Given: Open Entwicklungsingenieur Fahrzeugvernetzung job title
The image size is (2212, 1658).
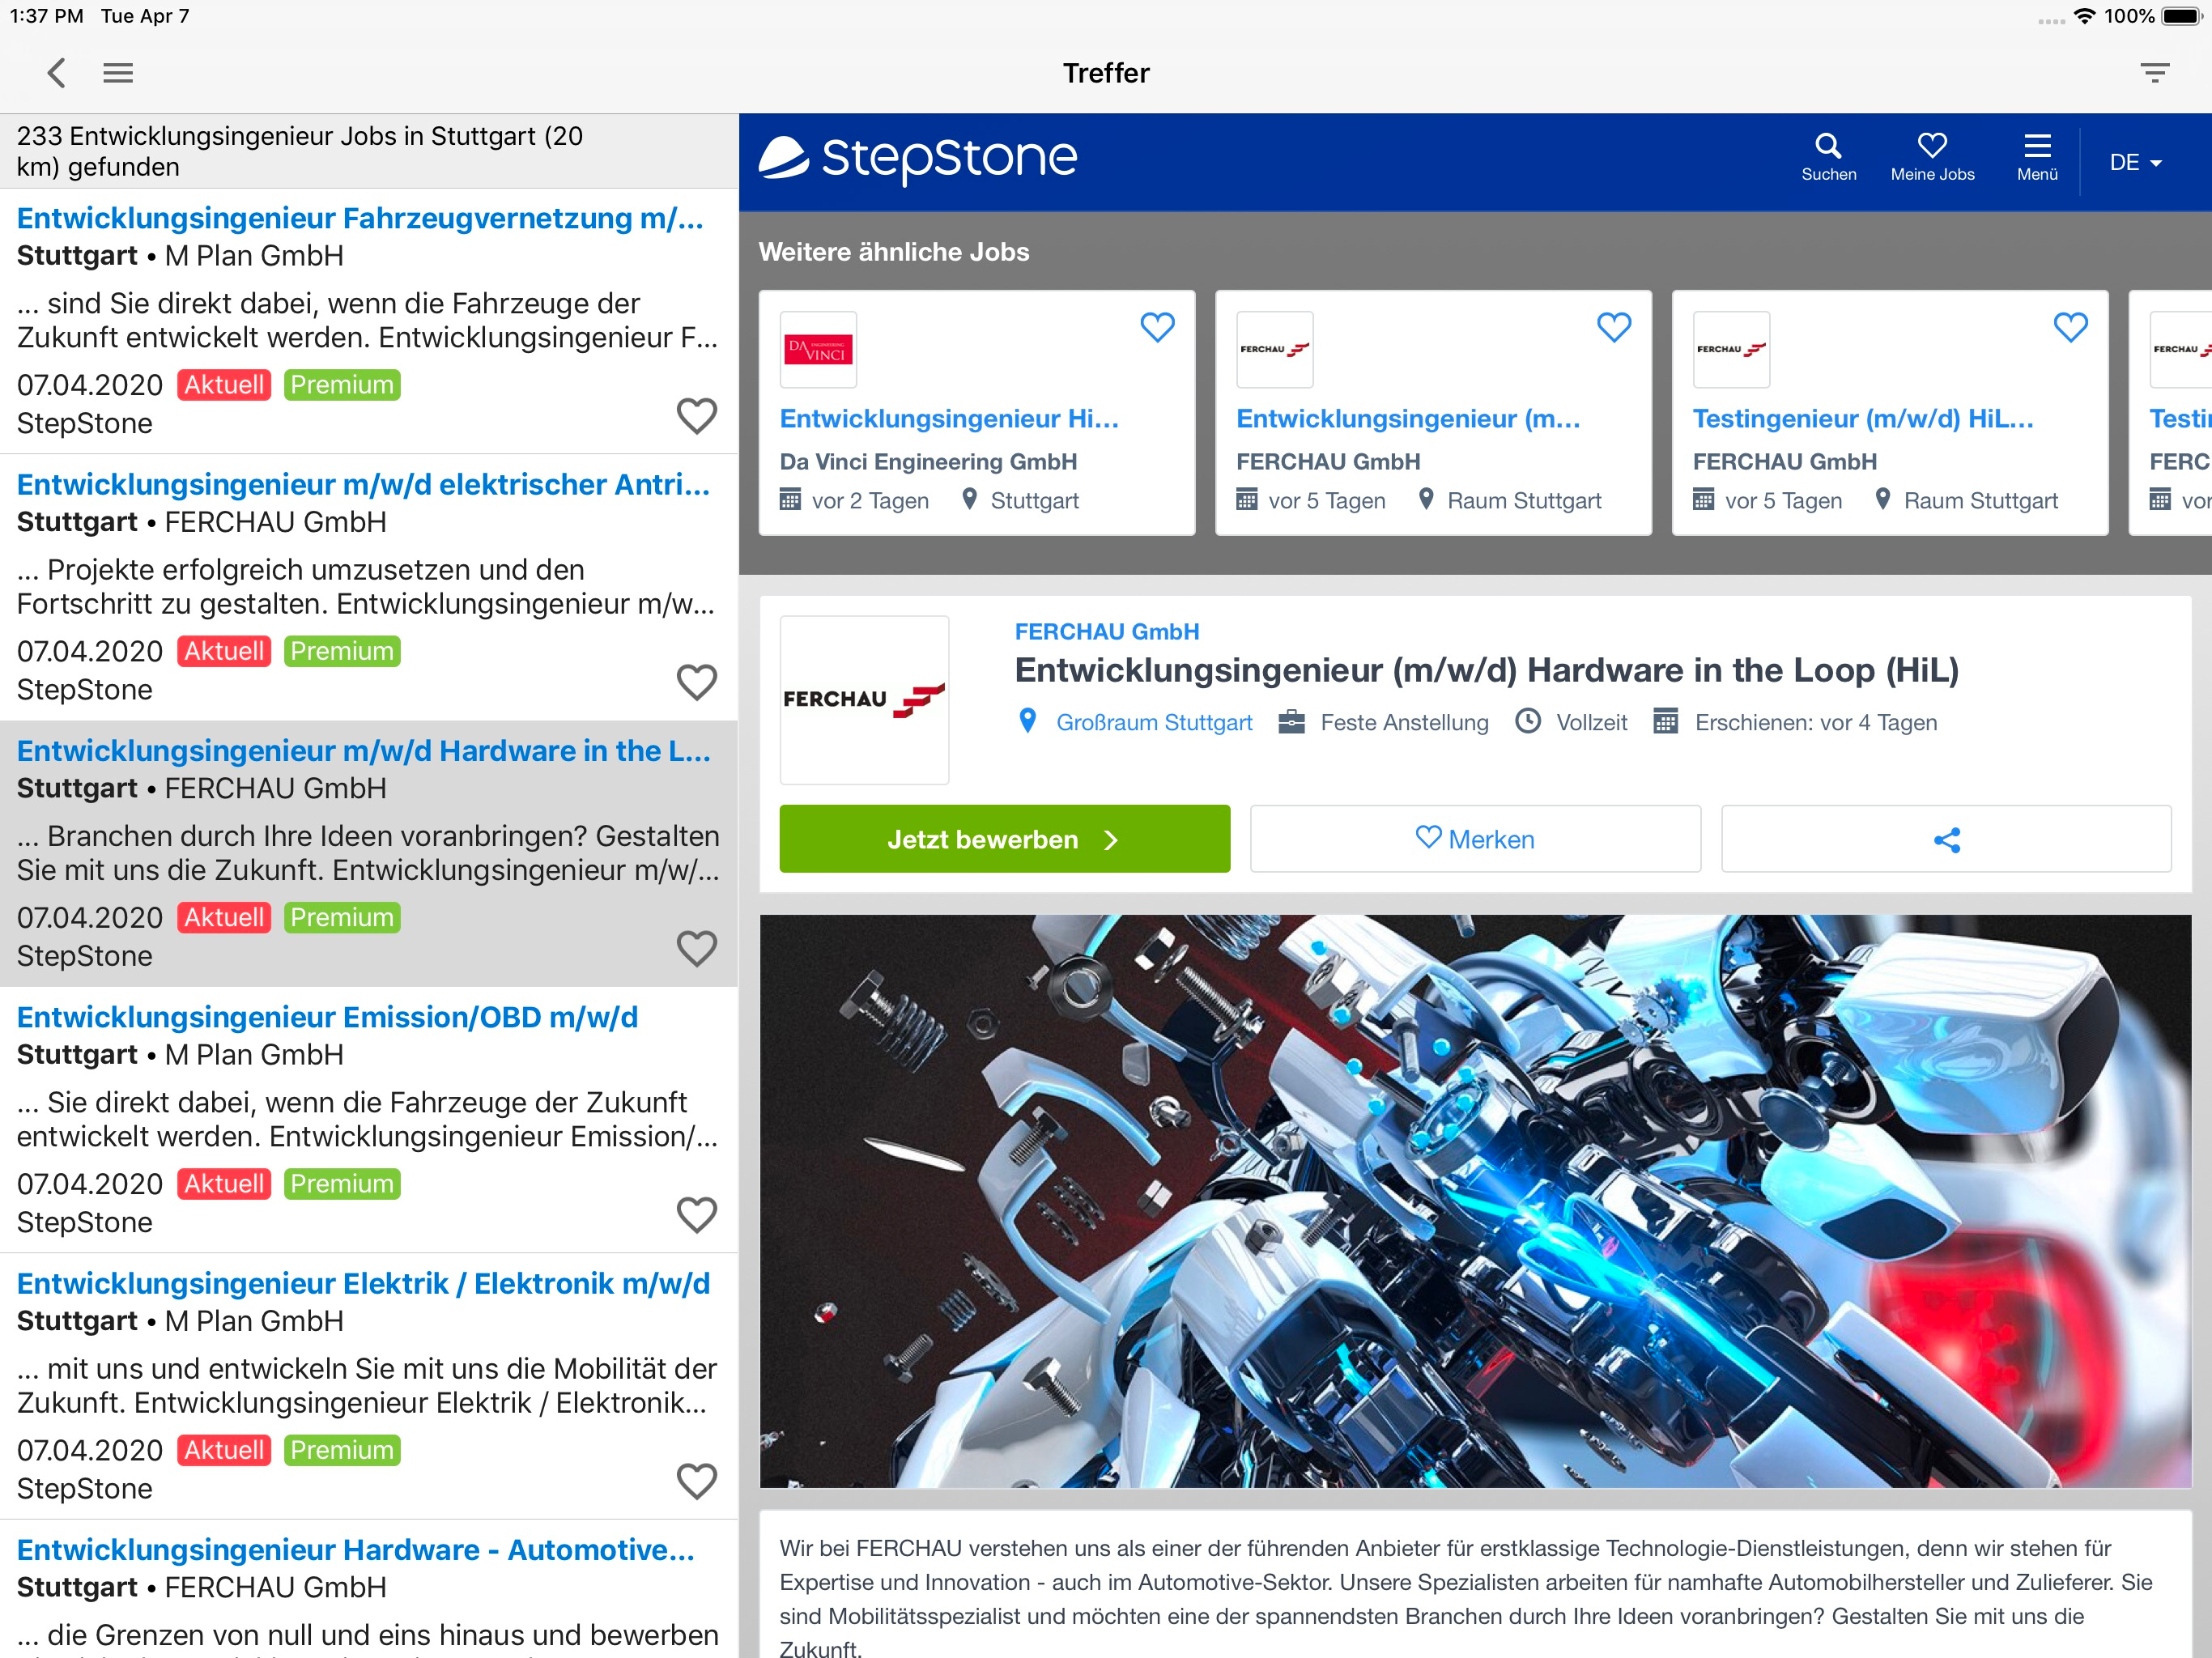Looking at the screenshot, I should pyautogui.click(x=360, y=218).
